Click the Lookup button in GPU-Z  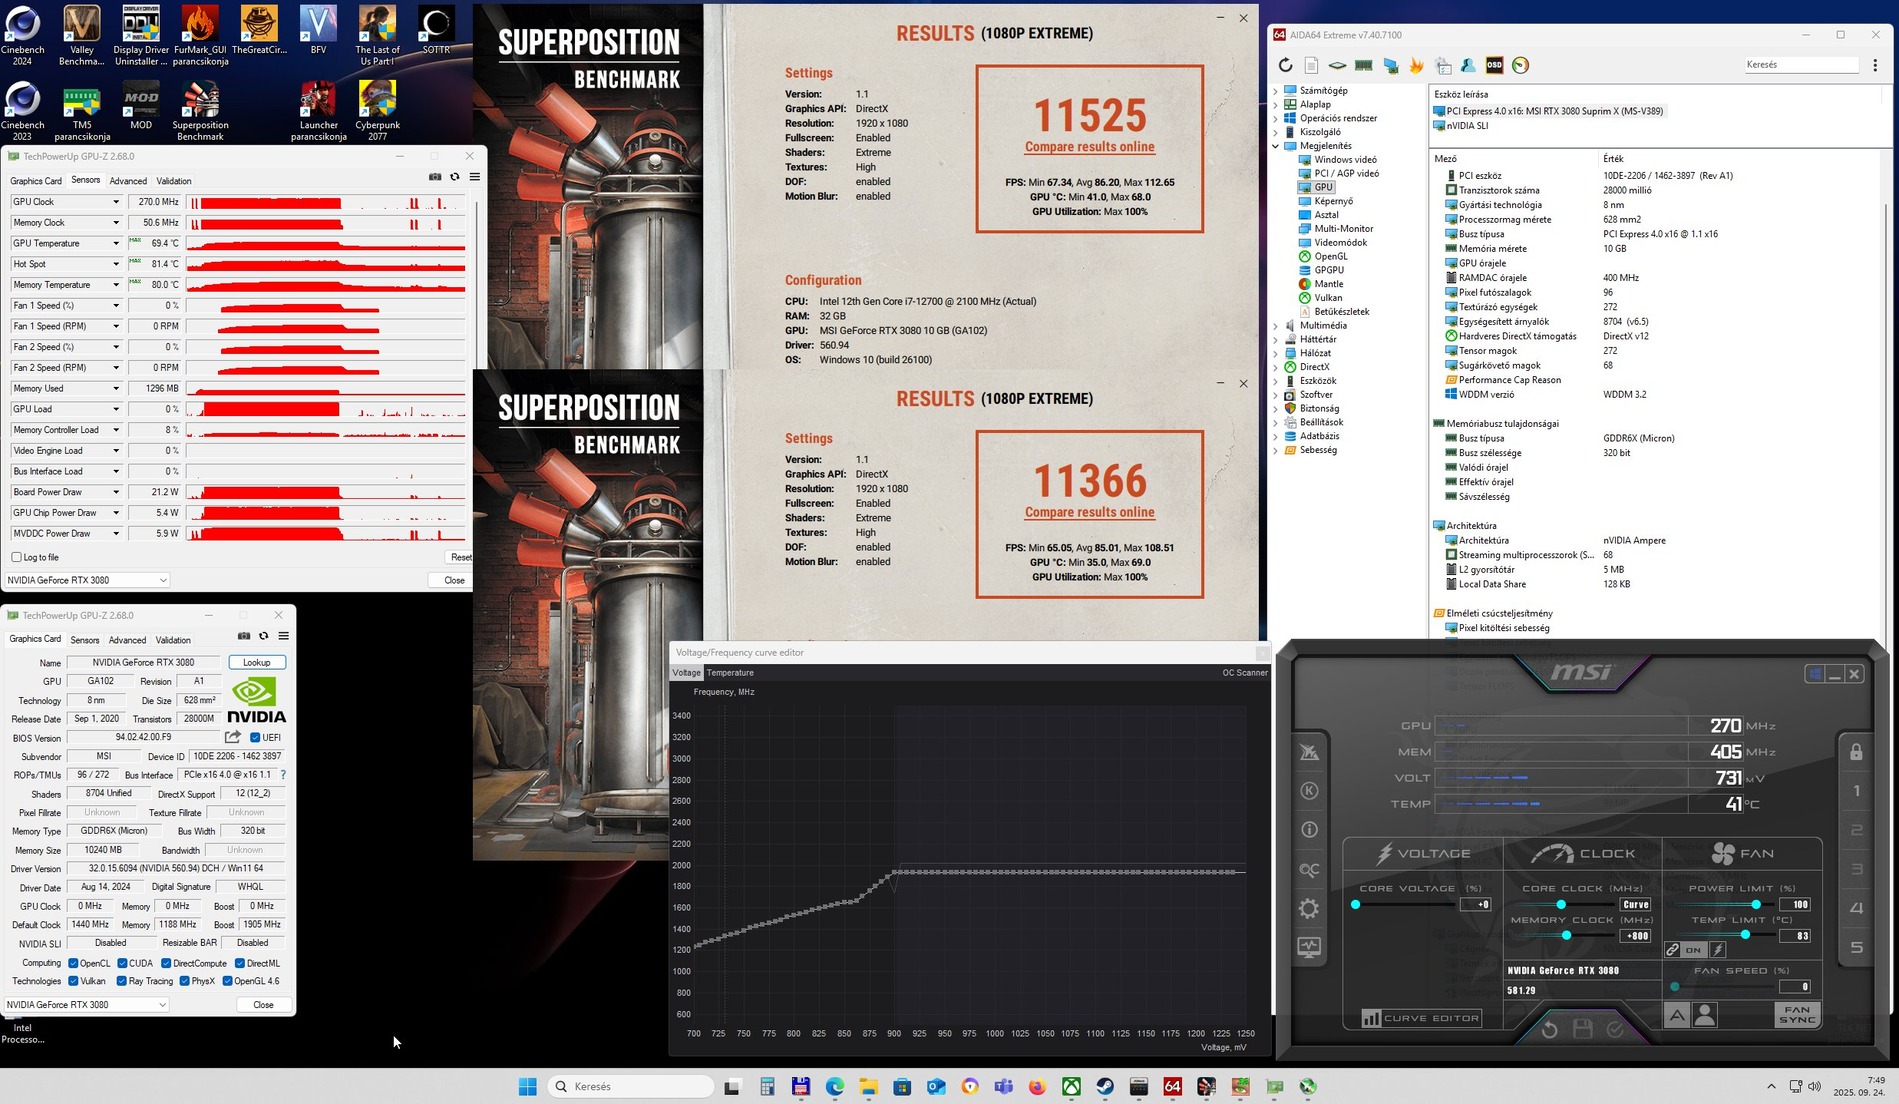pyautogui.click(x=257, y=662)
